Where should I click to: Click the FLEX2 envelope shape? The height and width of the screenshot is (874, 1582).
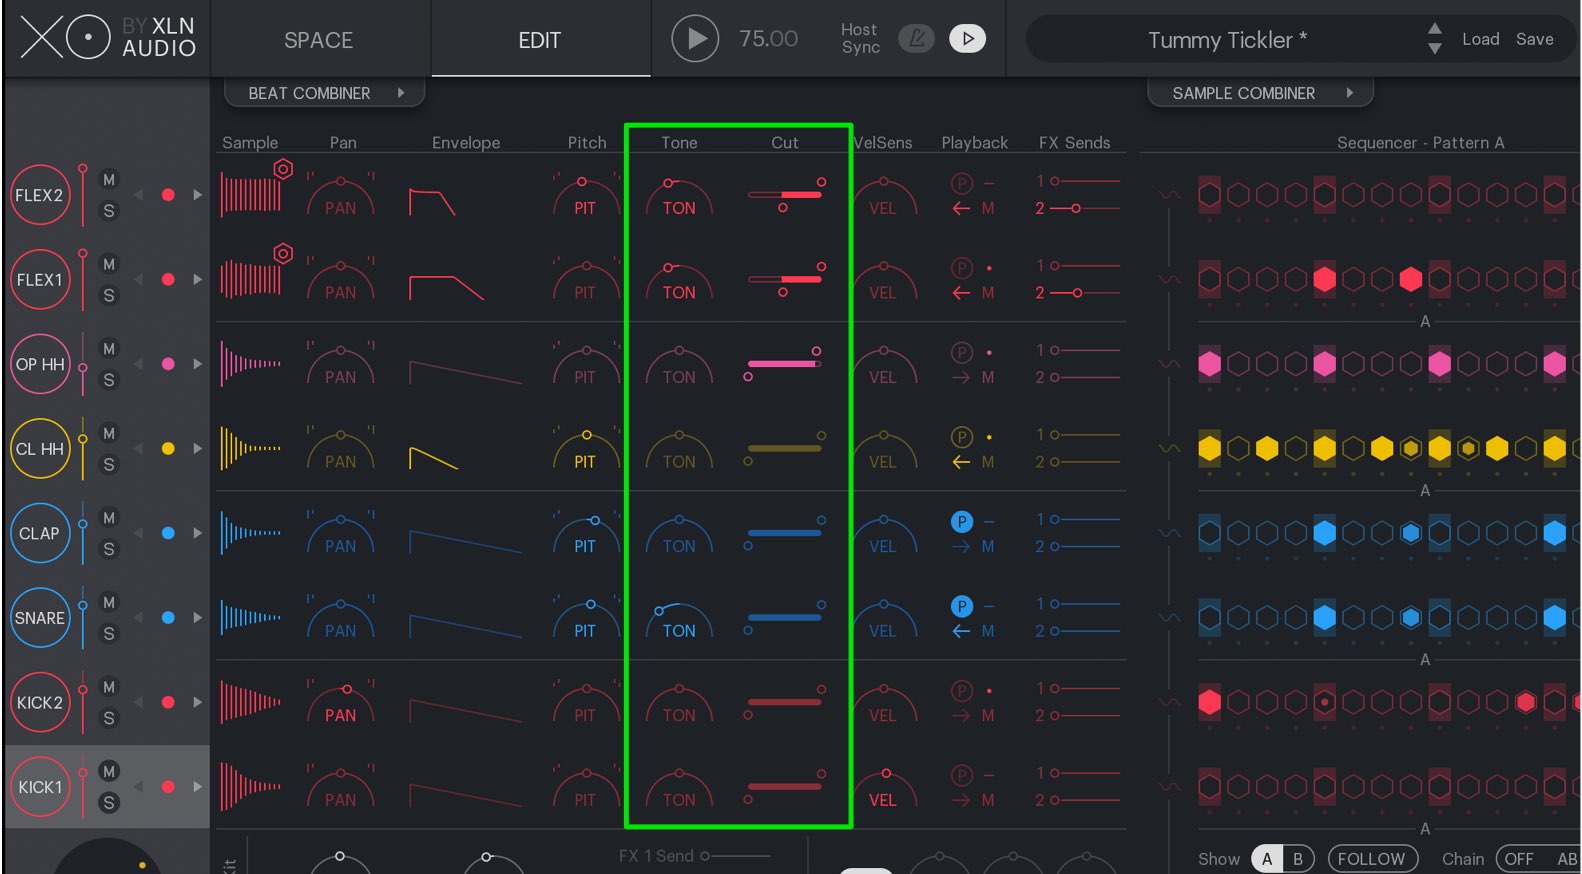(x=432, y=201)
